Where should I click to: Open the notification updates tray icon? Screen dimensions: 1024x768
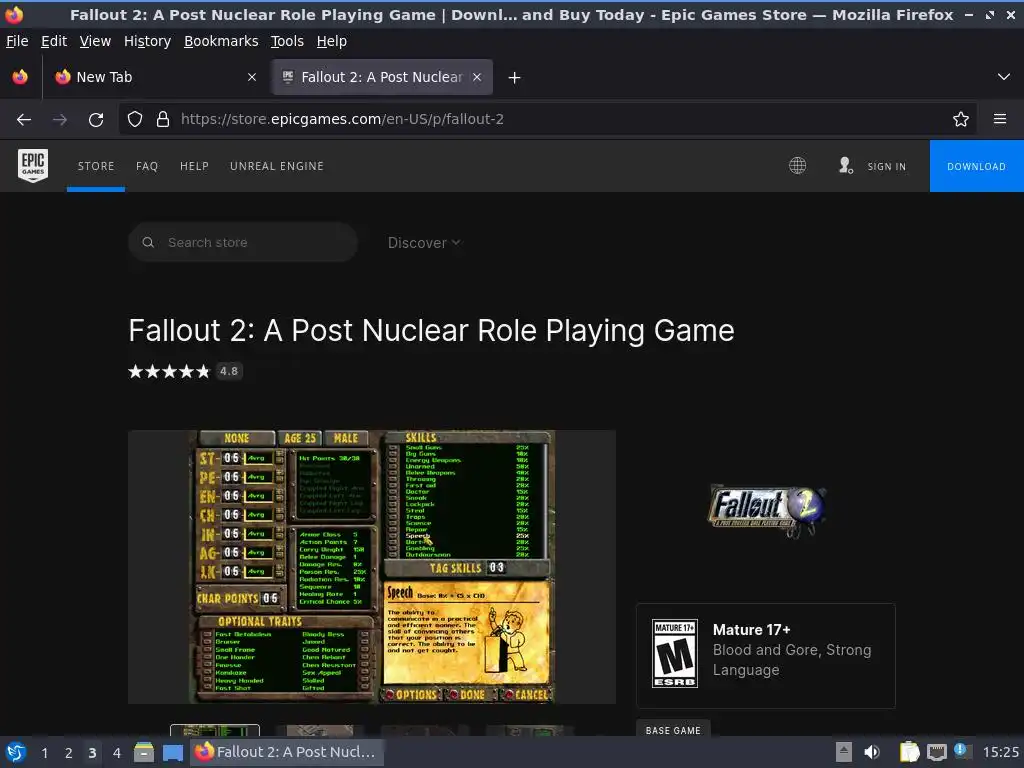click(x=963, y=751)
